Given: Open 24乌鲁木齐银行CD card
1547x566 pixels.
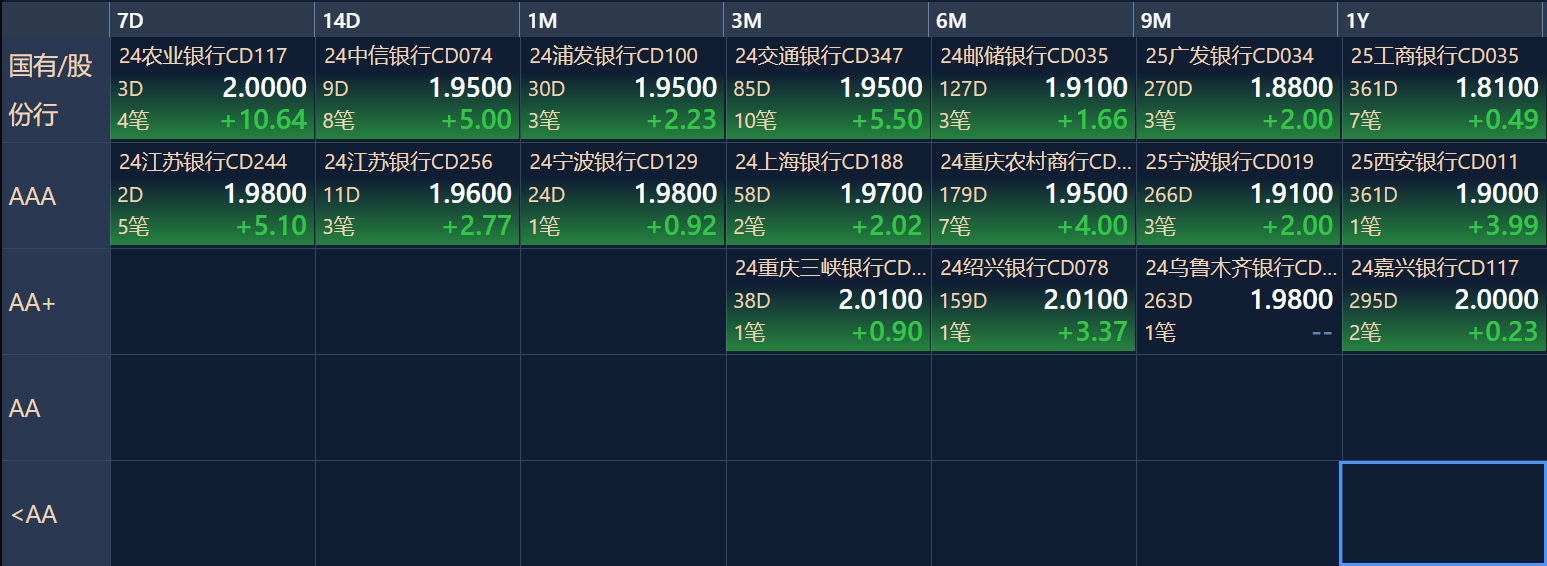Looking at the screenshot, I should point(1239,300).
